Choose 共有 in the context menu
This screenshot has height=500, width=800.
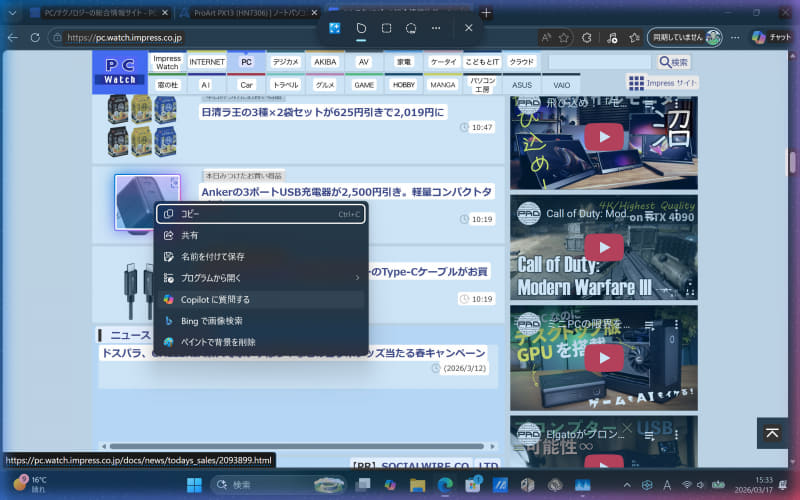[x=261, y=236]
